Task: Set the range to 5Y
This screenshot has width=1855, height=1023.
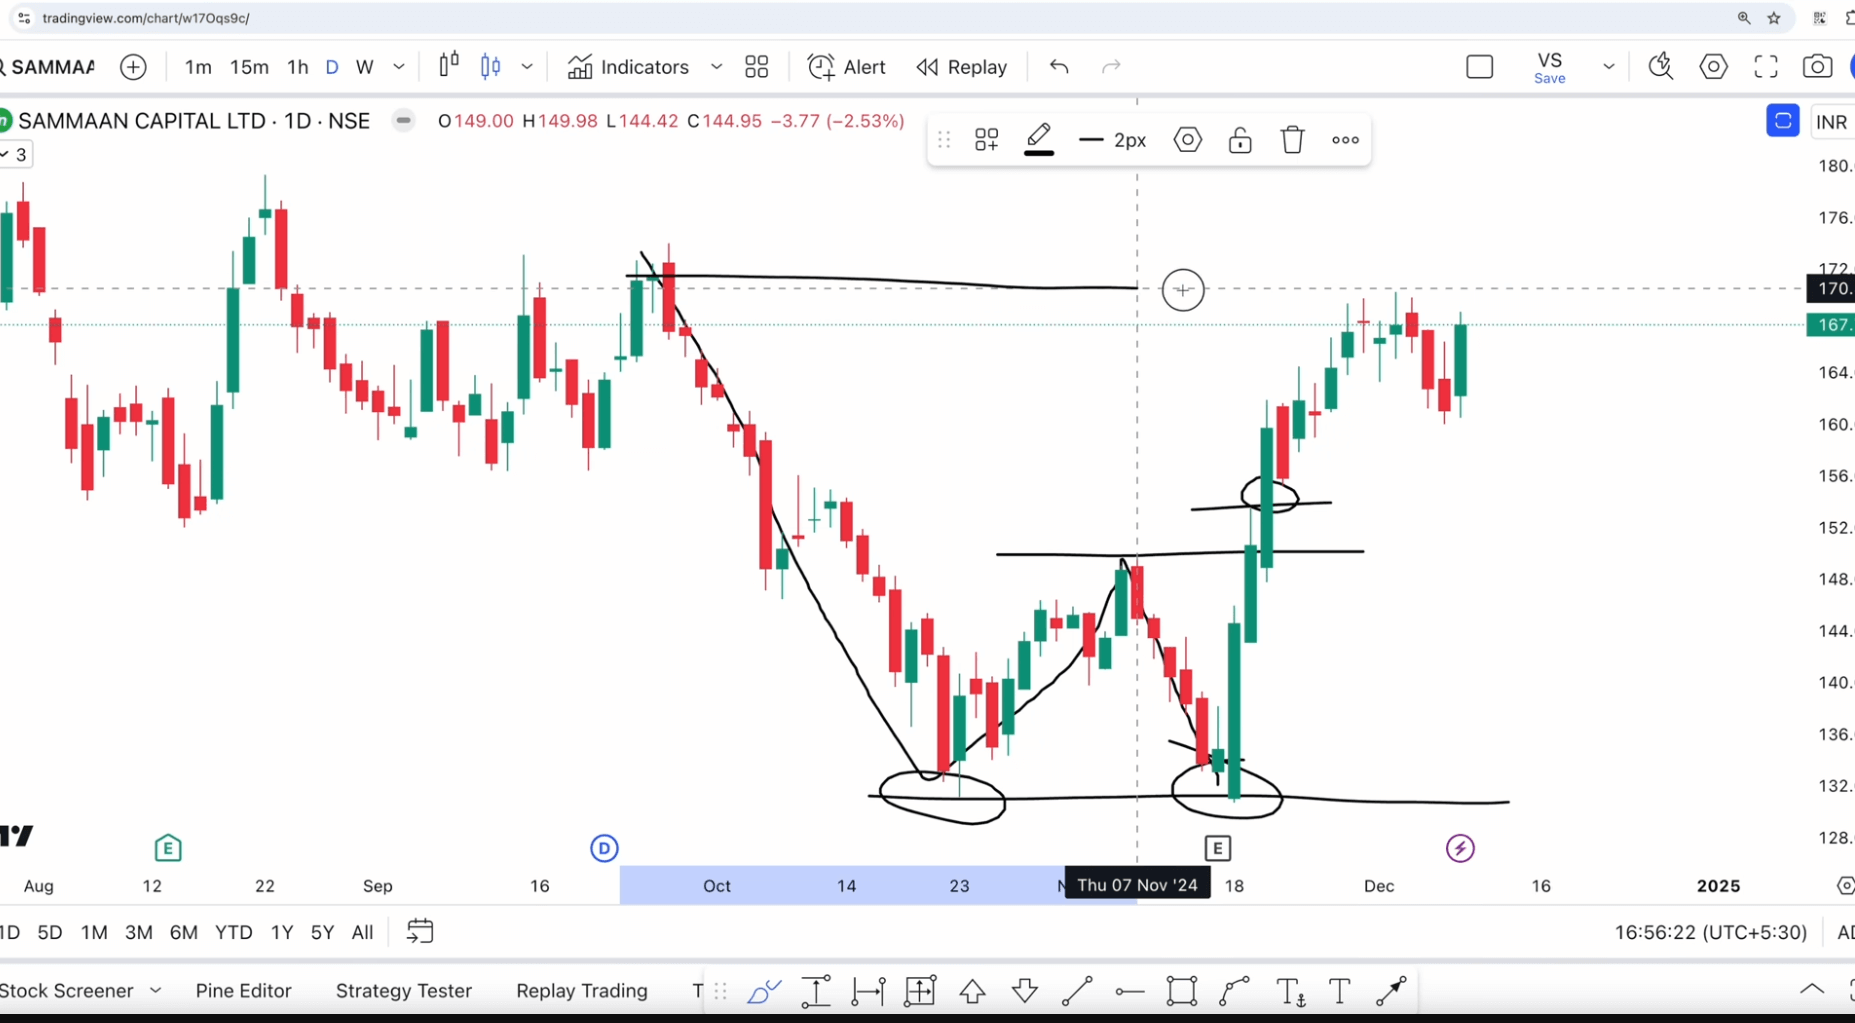Action: (x=322, y=932)
